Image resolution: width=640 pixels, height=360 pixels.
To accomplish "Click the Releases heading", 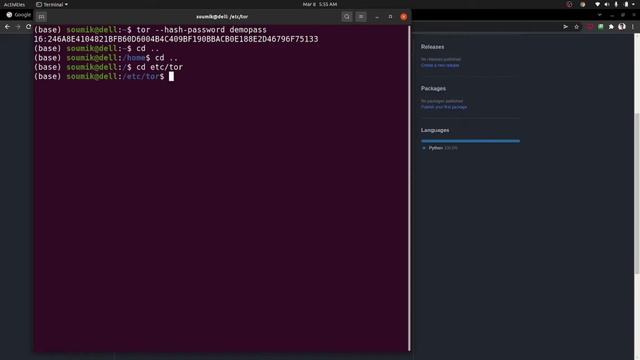I will 433,47.
